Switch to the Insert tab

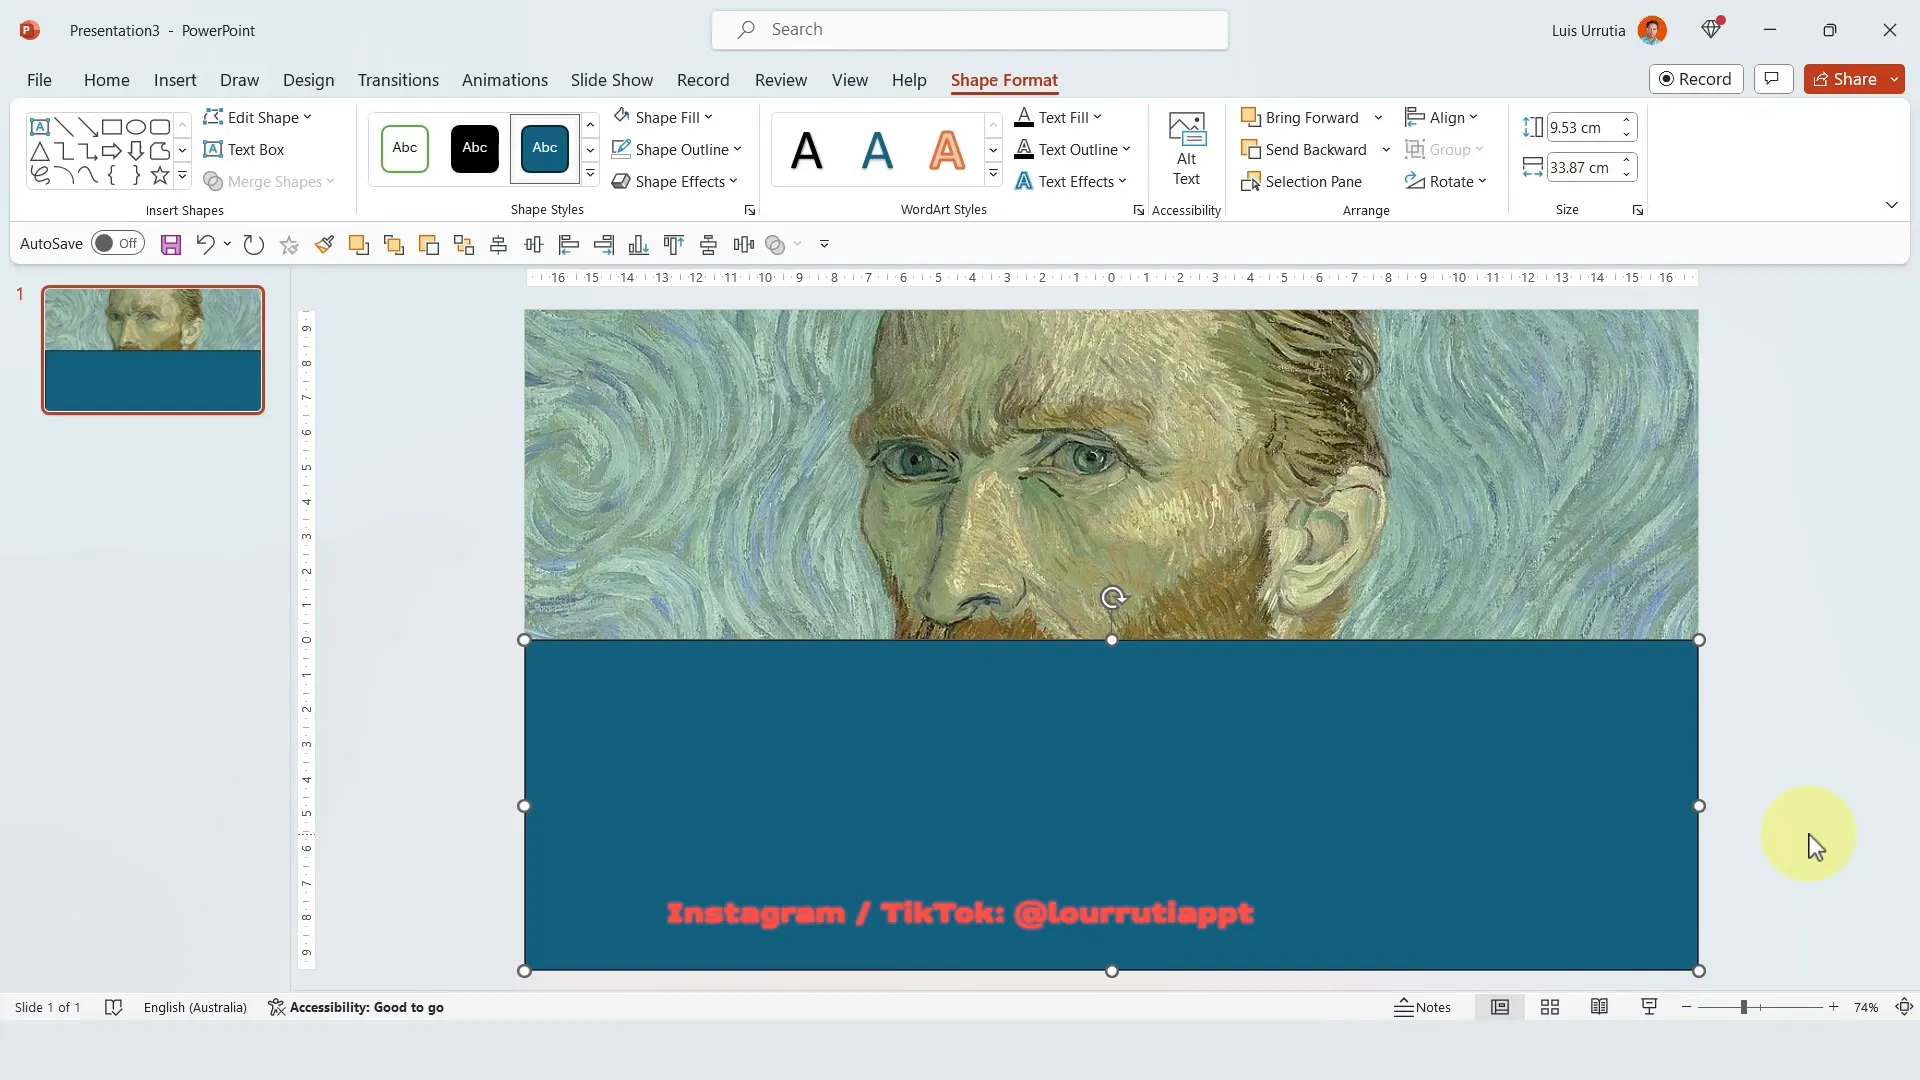point(175,80)
